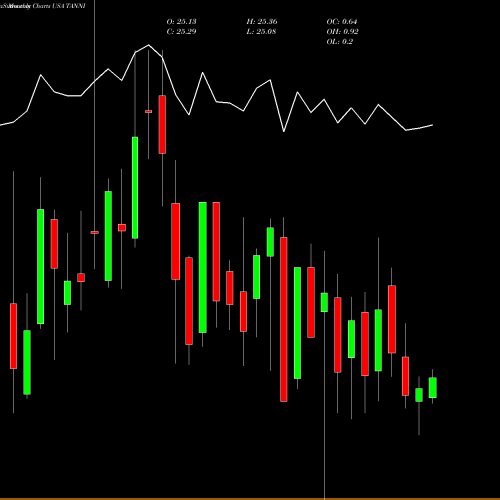This screenshot has width=500, height=500.
Task: Select the 'O: 25.13' open price value
Action: 181,22
